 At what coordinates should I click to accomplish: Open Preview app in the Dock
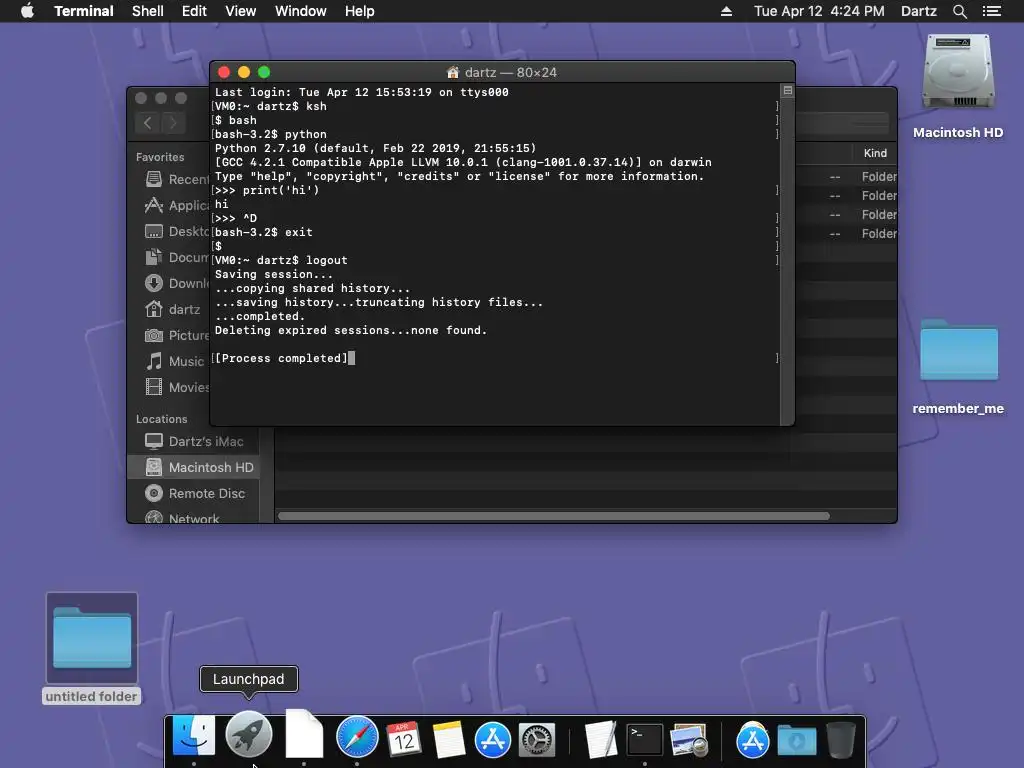pyautogui.click(x=690, y=739)
